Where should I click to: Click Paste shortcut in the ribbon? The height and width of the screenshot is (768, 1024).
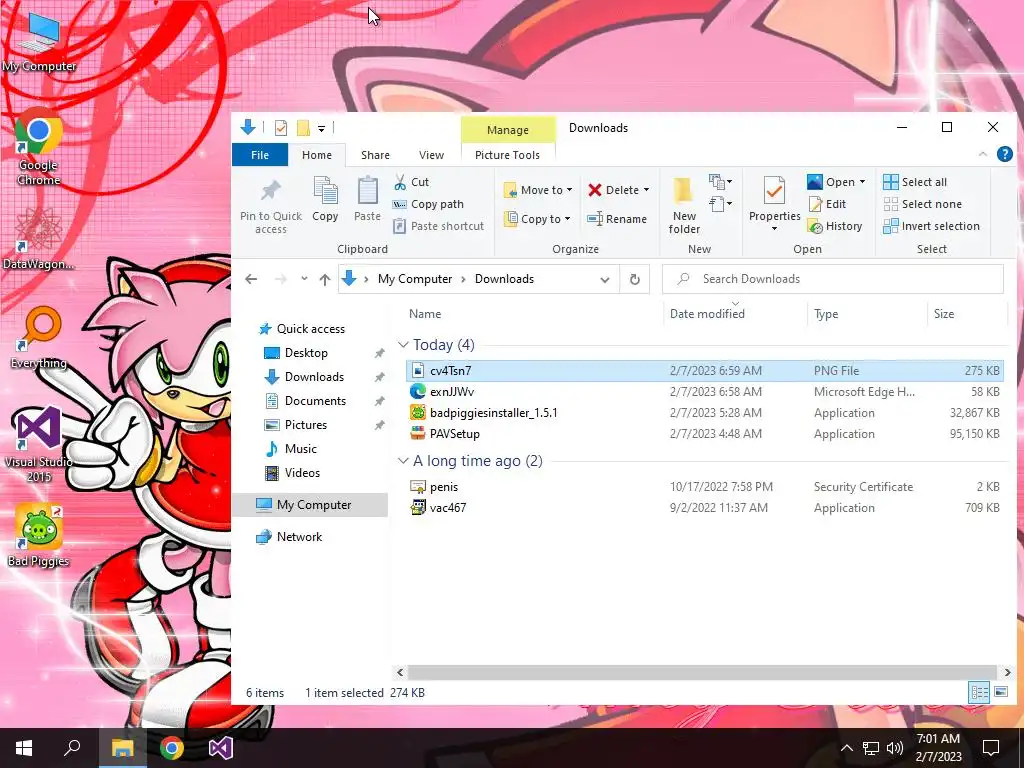438,226
